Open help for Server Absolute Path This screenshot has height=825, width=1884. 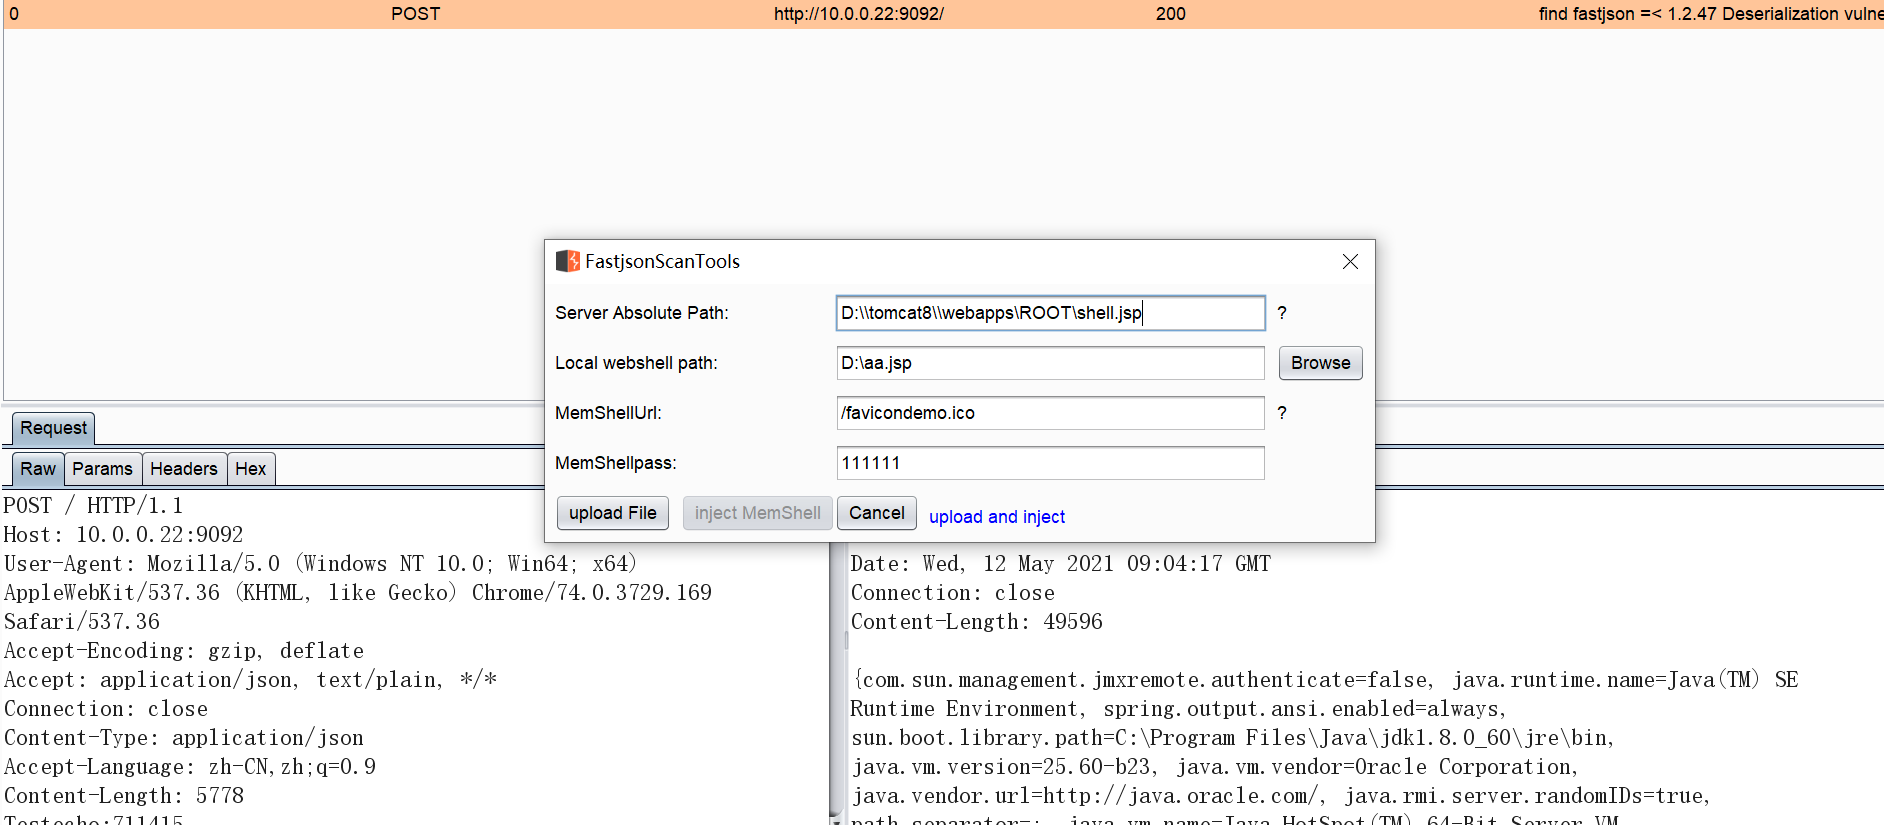click(1282, 313)
